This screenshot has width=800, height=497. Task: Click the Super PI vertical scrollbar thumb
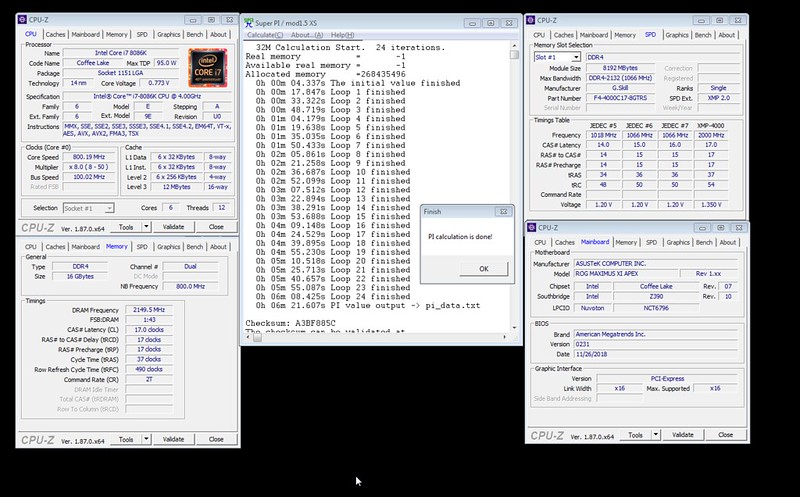pos(514,55)
